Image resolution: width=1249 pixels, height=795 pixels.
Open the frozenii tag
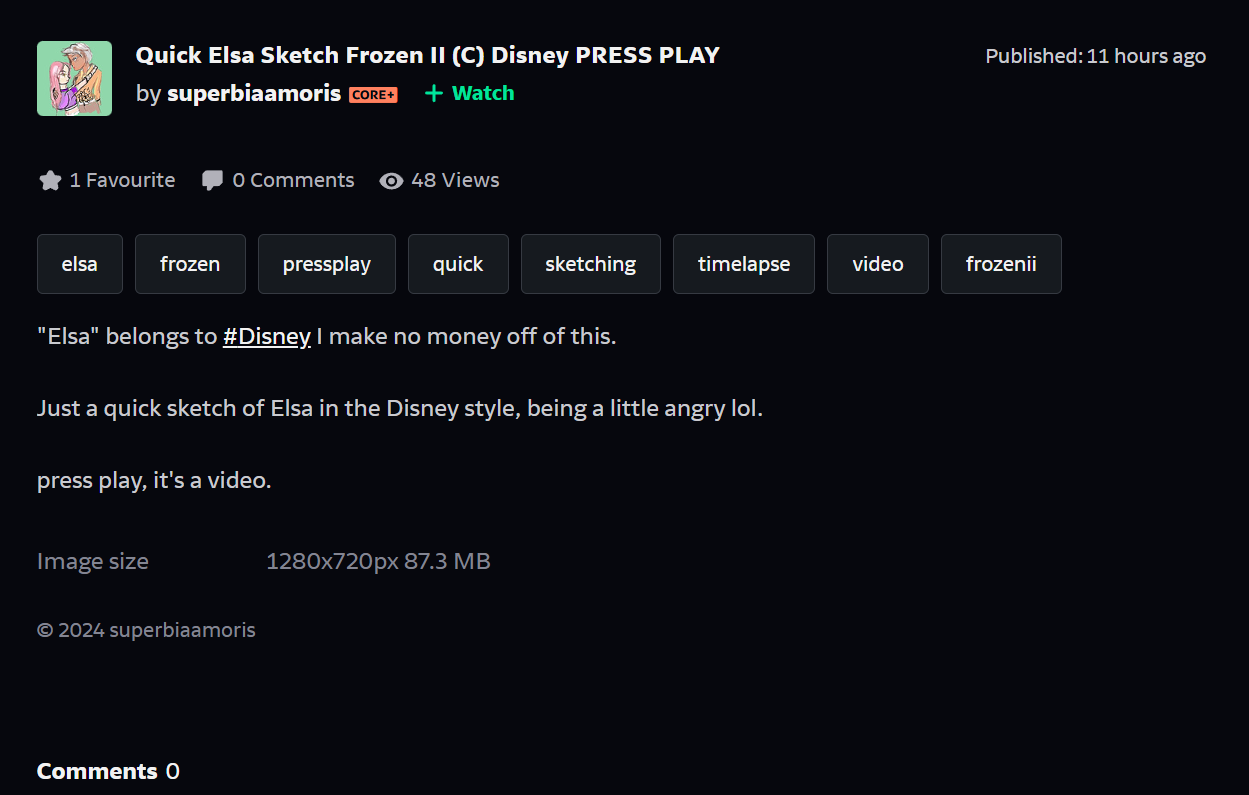[1001, 264]
